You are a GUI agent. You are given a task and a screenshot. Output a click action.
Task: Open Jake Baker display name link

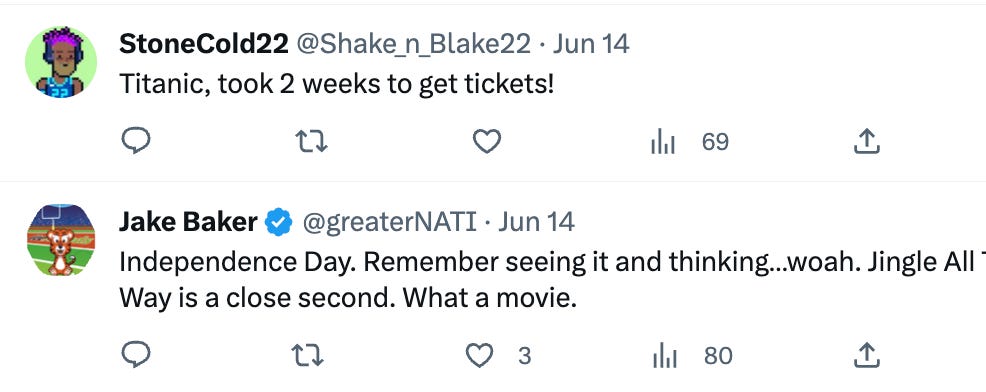188,221
